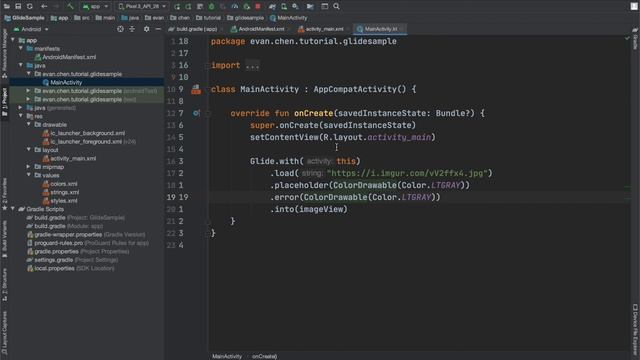Click the tutorial breadcrumb item
The image size is (640, 360).
click(x=208, y=18)
